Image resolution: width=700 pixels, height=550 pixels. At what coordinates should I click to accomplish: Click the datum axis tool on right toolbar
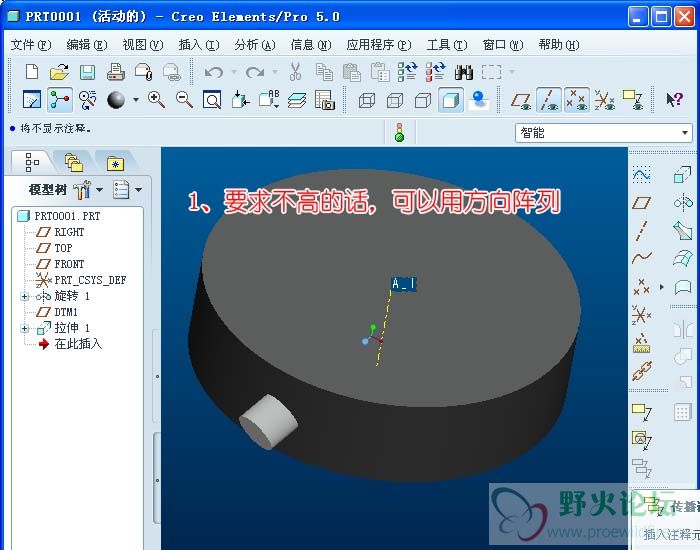click(642, 231)
